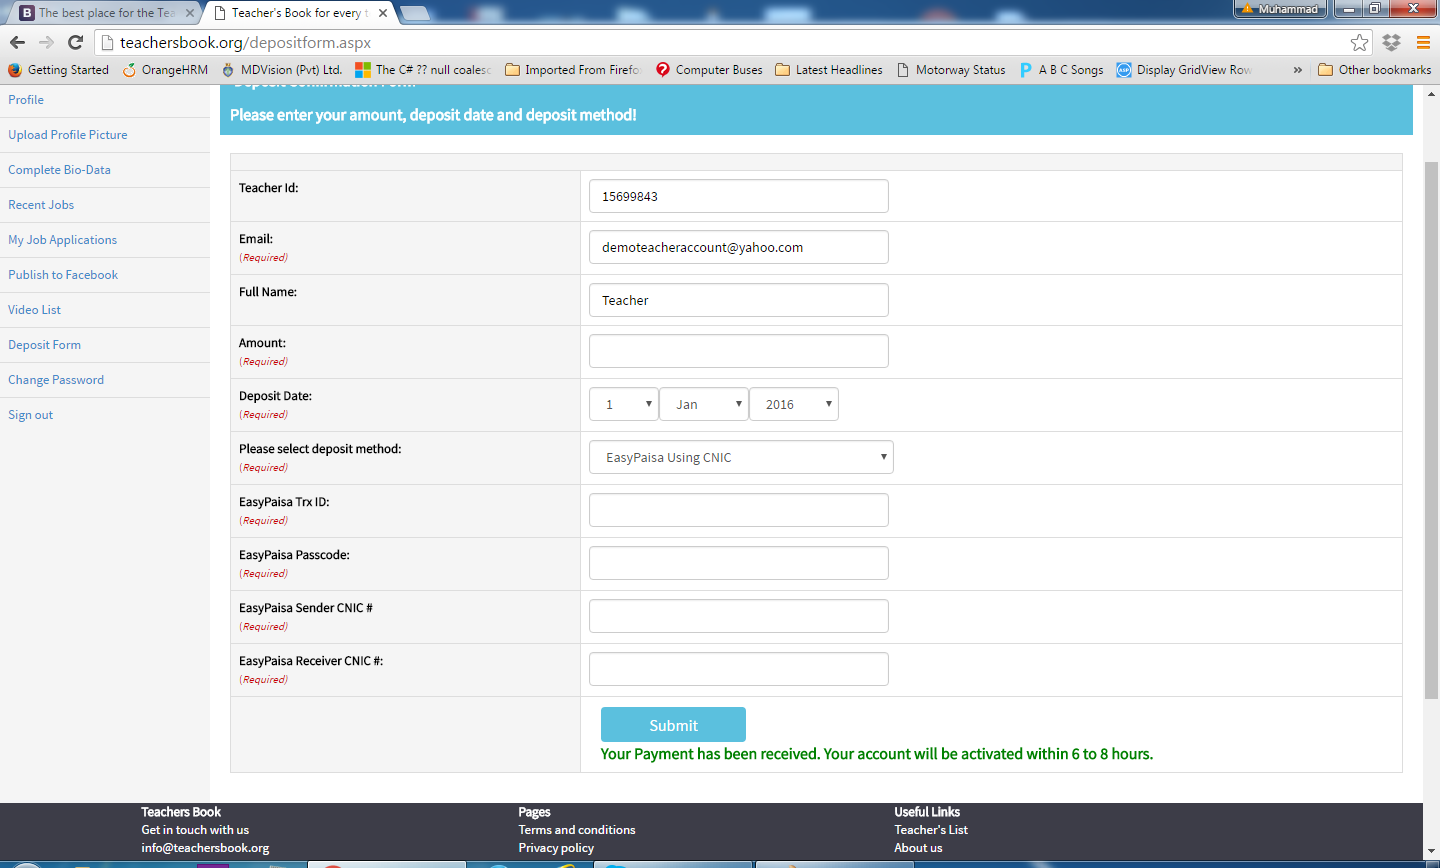
Task: Open the deposit day dropdown
Action: tap(623, 403)
